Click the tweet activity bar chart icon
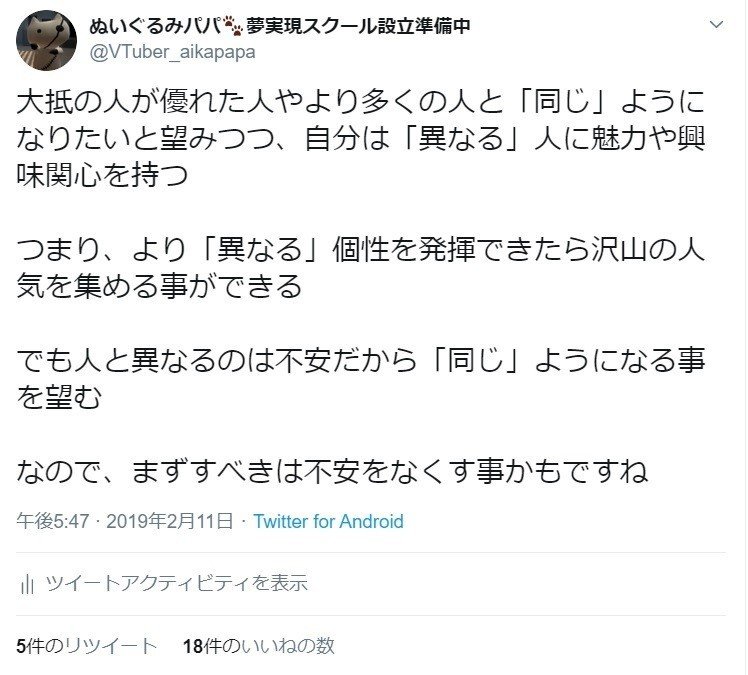The image size is (748, 675). [x=27, y=583]
